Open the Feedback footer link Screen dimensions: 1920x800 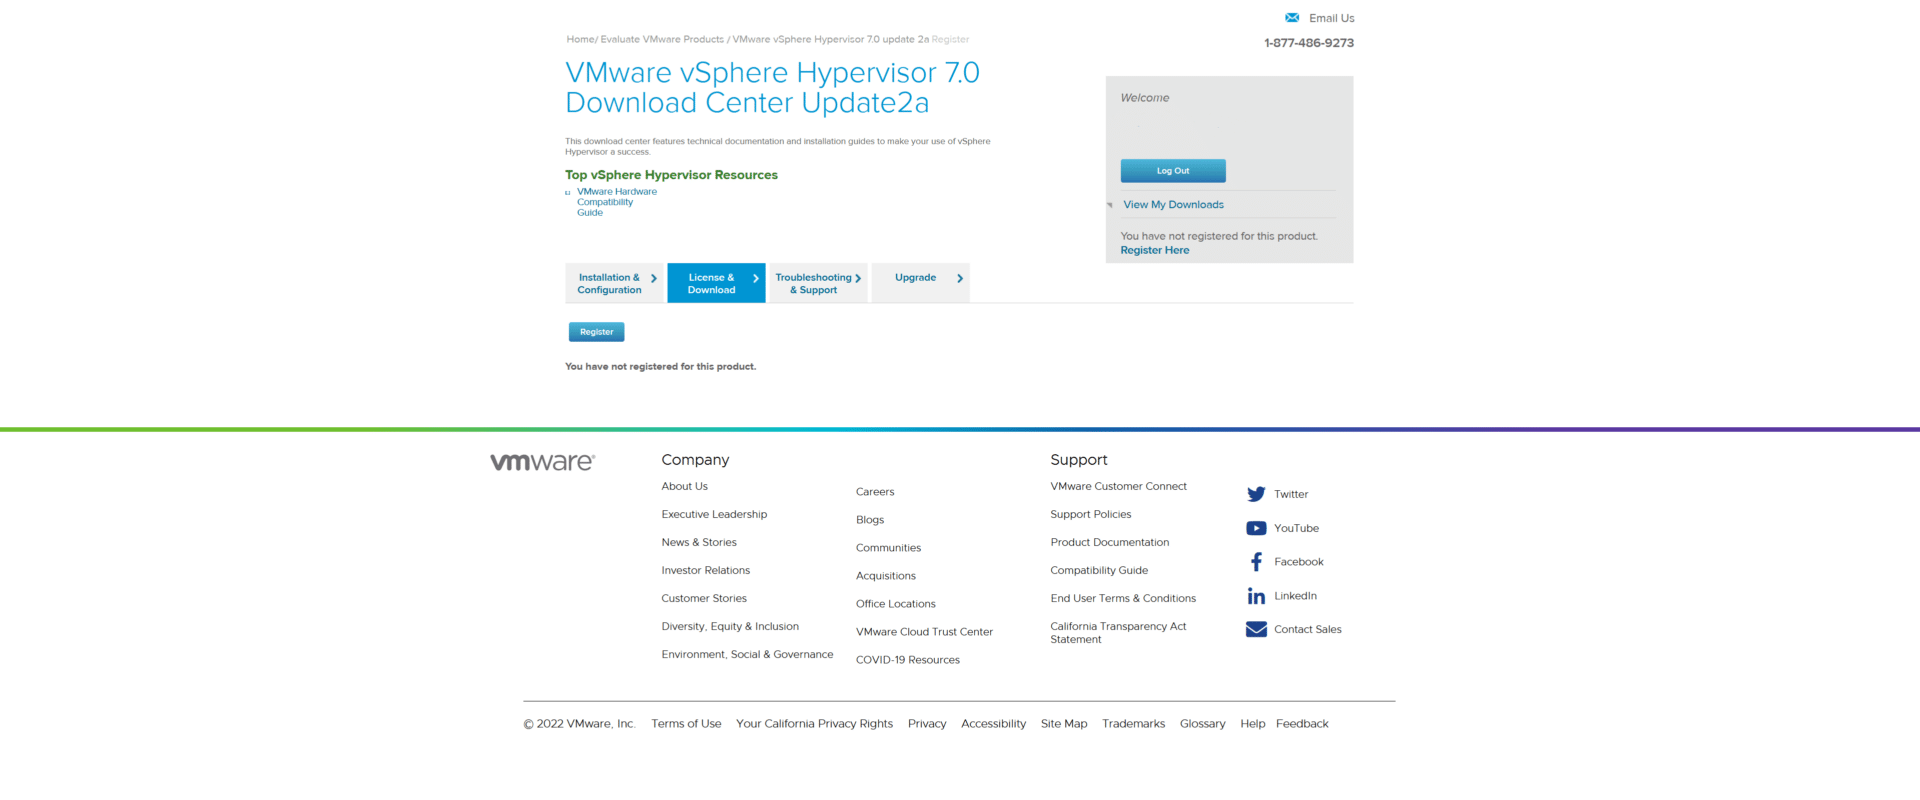(x=1302, y=724)
